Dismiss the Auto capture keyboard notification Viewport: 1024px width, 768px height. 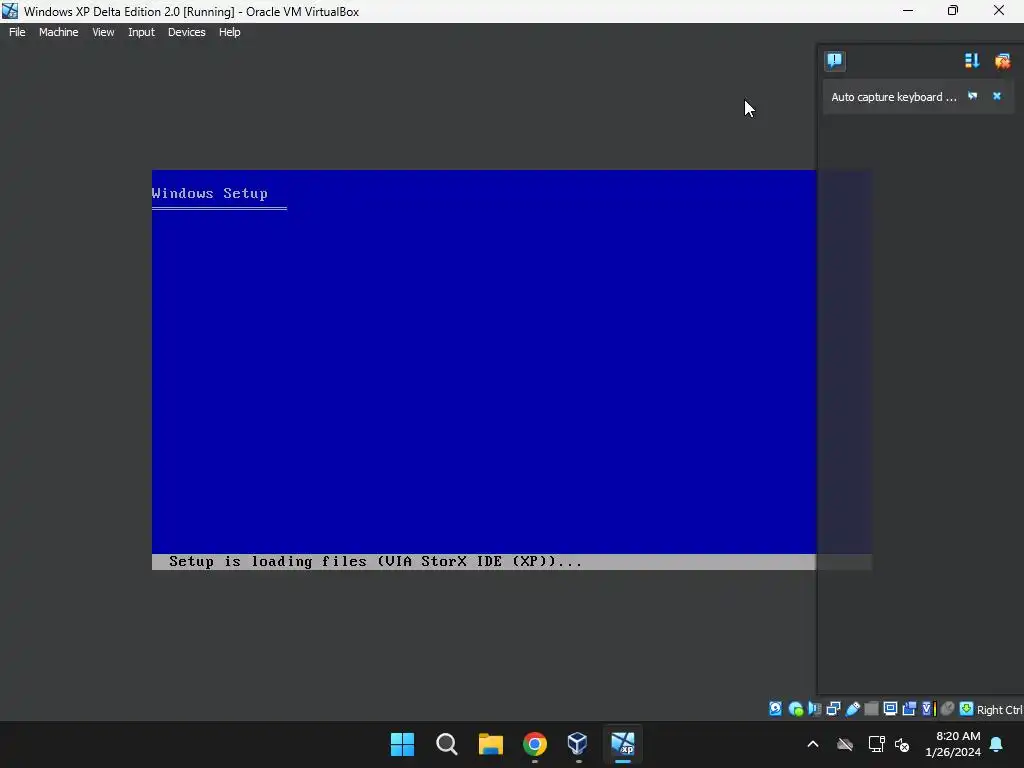pos(997,96)
